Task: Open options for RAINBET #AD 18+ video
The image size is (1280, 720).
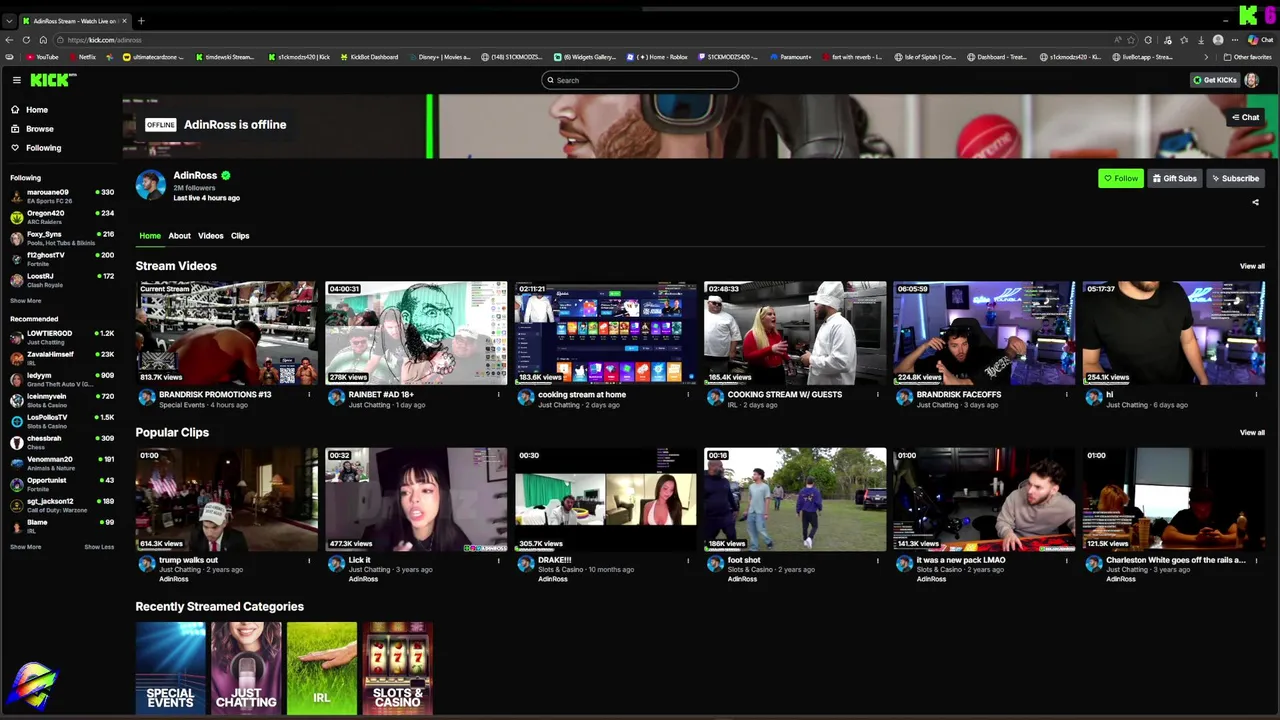Action: click(499, 395)
